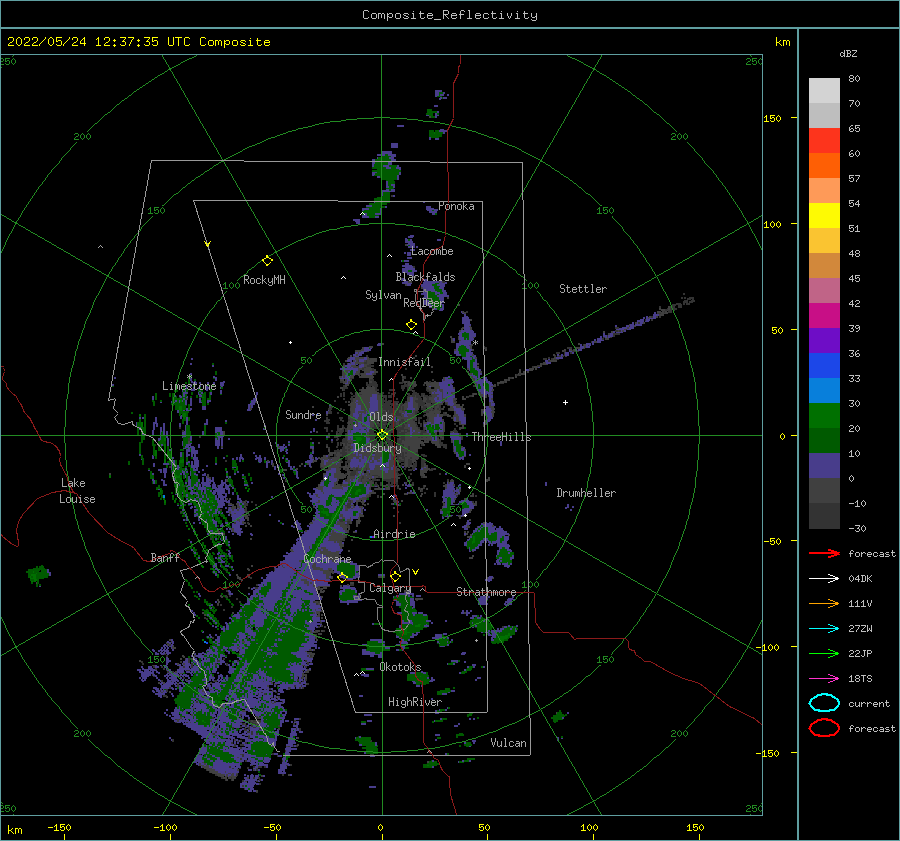Click the Vulcan city label
This screenshot has height=841, width=900.
[x=508, y=743]
